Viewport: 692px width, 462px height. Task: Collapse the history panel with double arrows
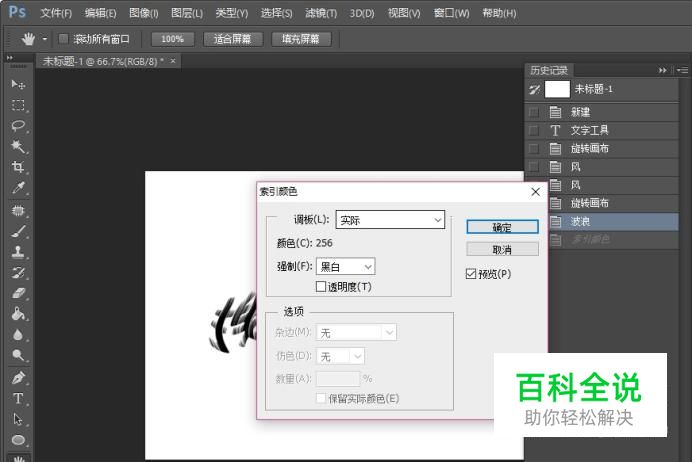[x=662, y=70]
